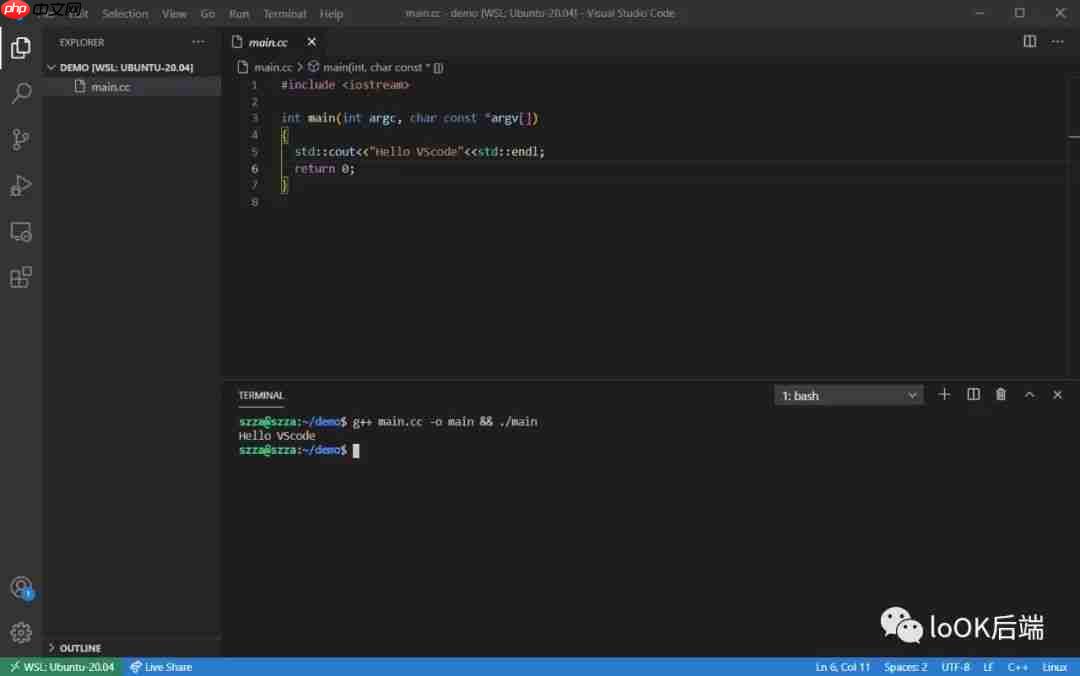The width and height of the screenshot is (1080, 676).
Task: Kill the terminal using the trash icon
Action: click(x=1000, y=394)
